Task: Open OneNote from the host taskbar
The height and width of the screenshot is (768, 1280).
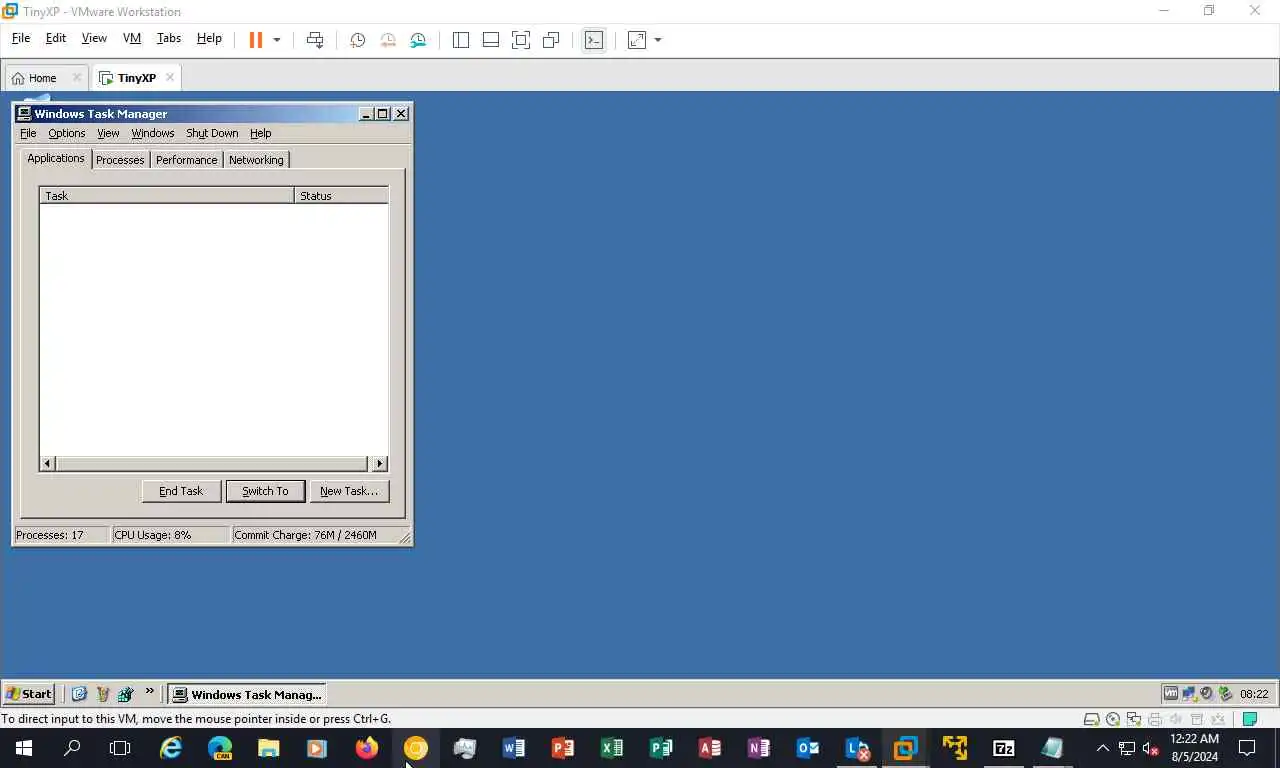Action: [759, 748]
